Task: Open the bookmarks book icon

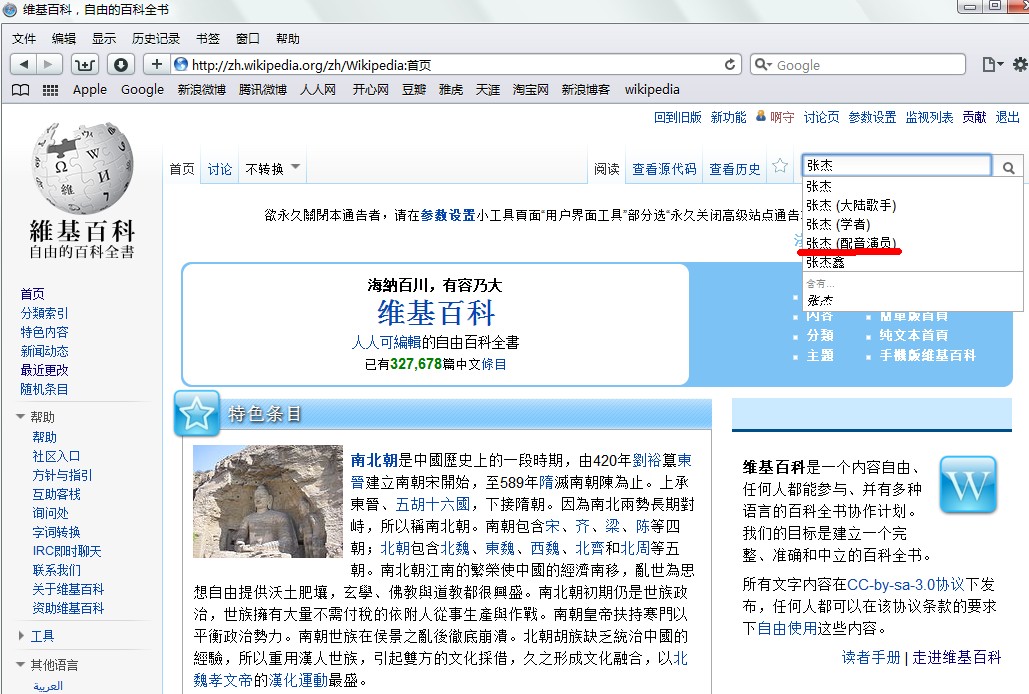Action: tap(21, 90)
